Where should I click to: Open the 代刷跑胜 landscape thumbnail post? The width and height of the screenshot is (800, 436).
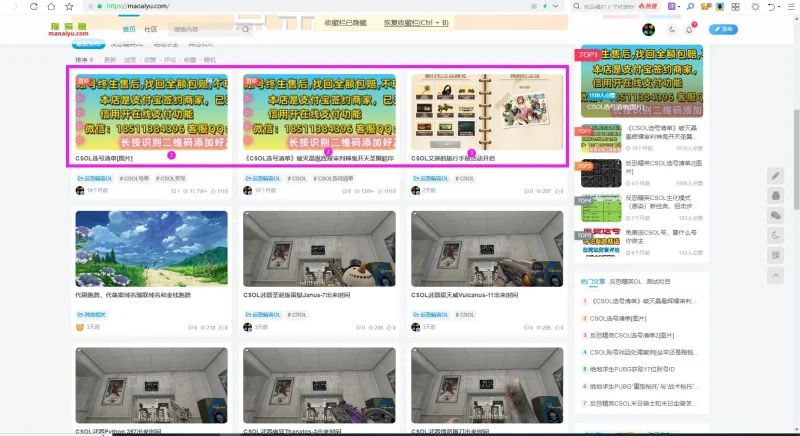(152, 249)
